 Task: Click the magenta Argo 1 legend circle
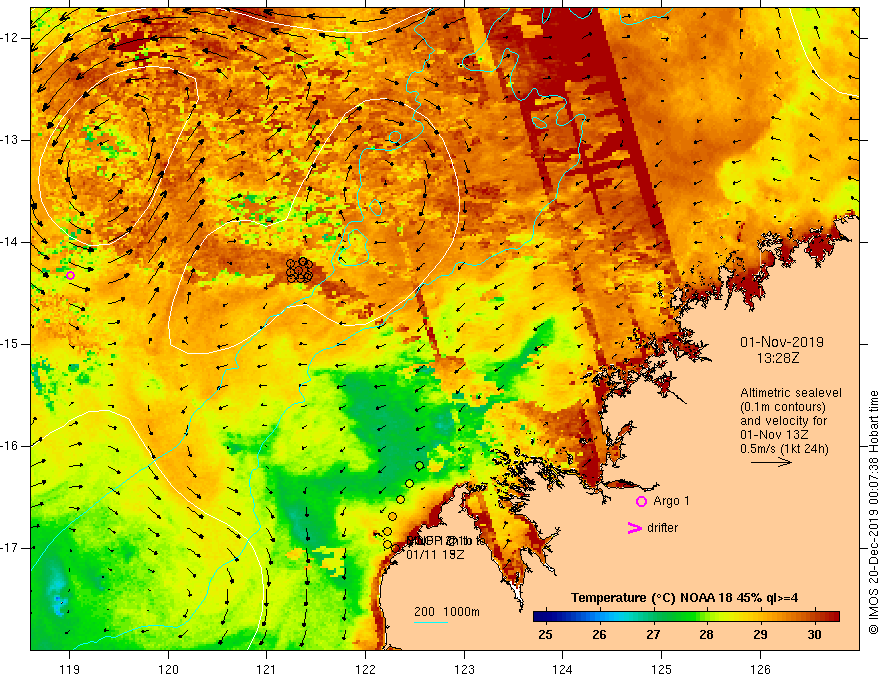[x=641, y=501]
